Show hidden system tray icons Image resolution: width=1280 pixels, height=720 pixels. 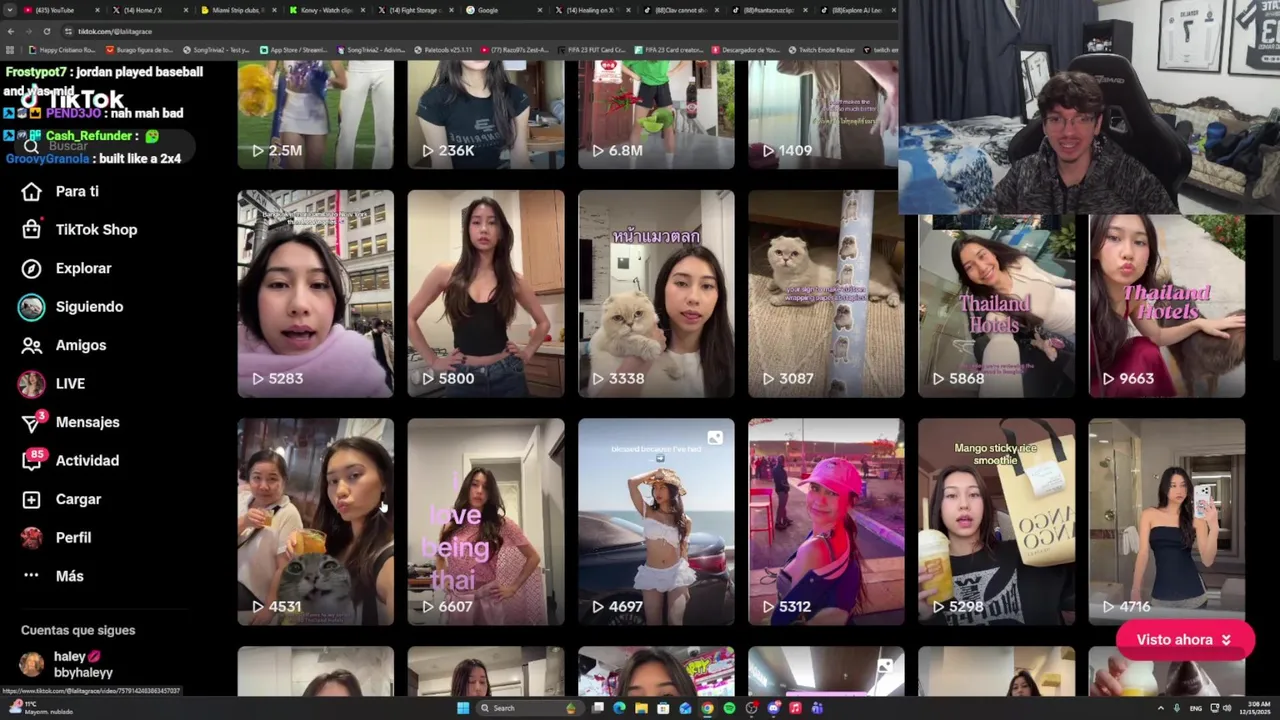point(1161,708)
